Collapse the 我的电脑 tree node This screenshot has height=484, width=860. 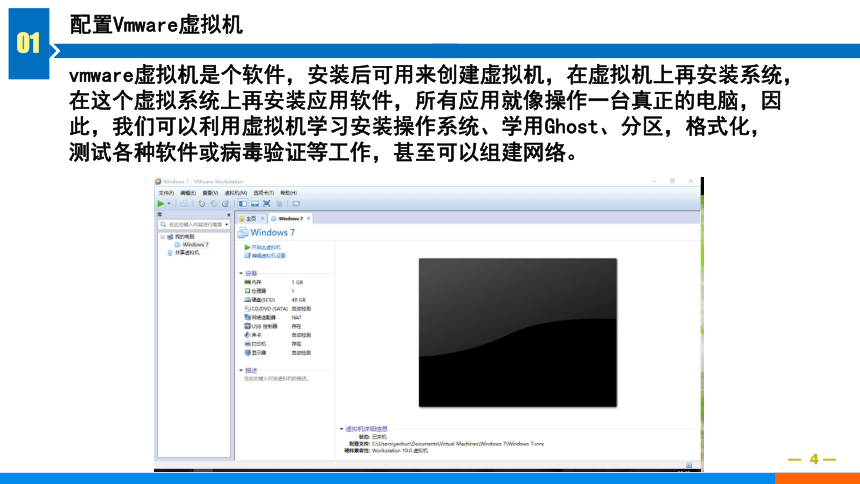[162, 237]
